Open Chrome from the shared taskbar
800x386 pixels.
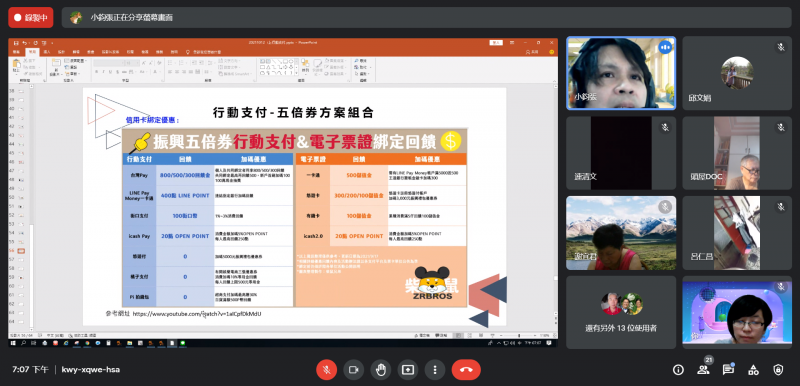[x=87, y=344]
